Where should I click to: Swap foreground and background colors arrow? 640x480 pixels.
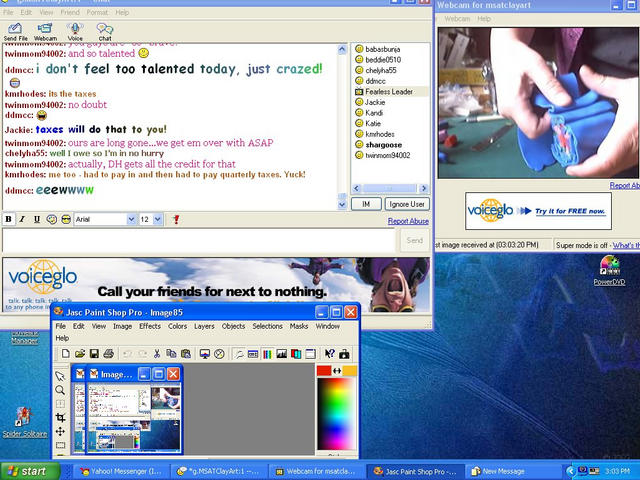click(337, 371)
